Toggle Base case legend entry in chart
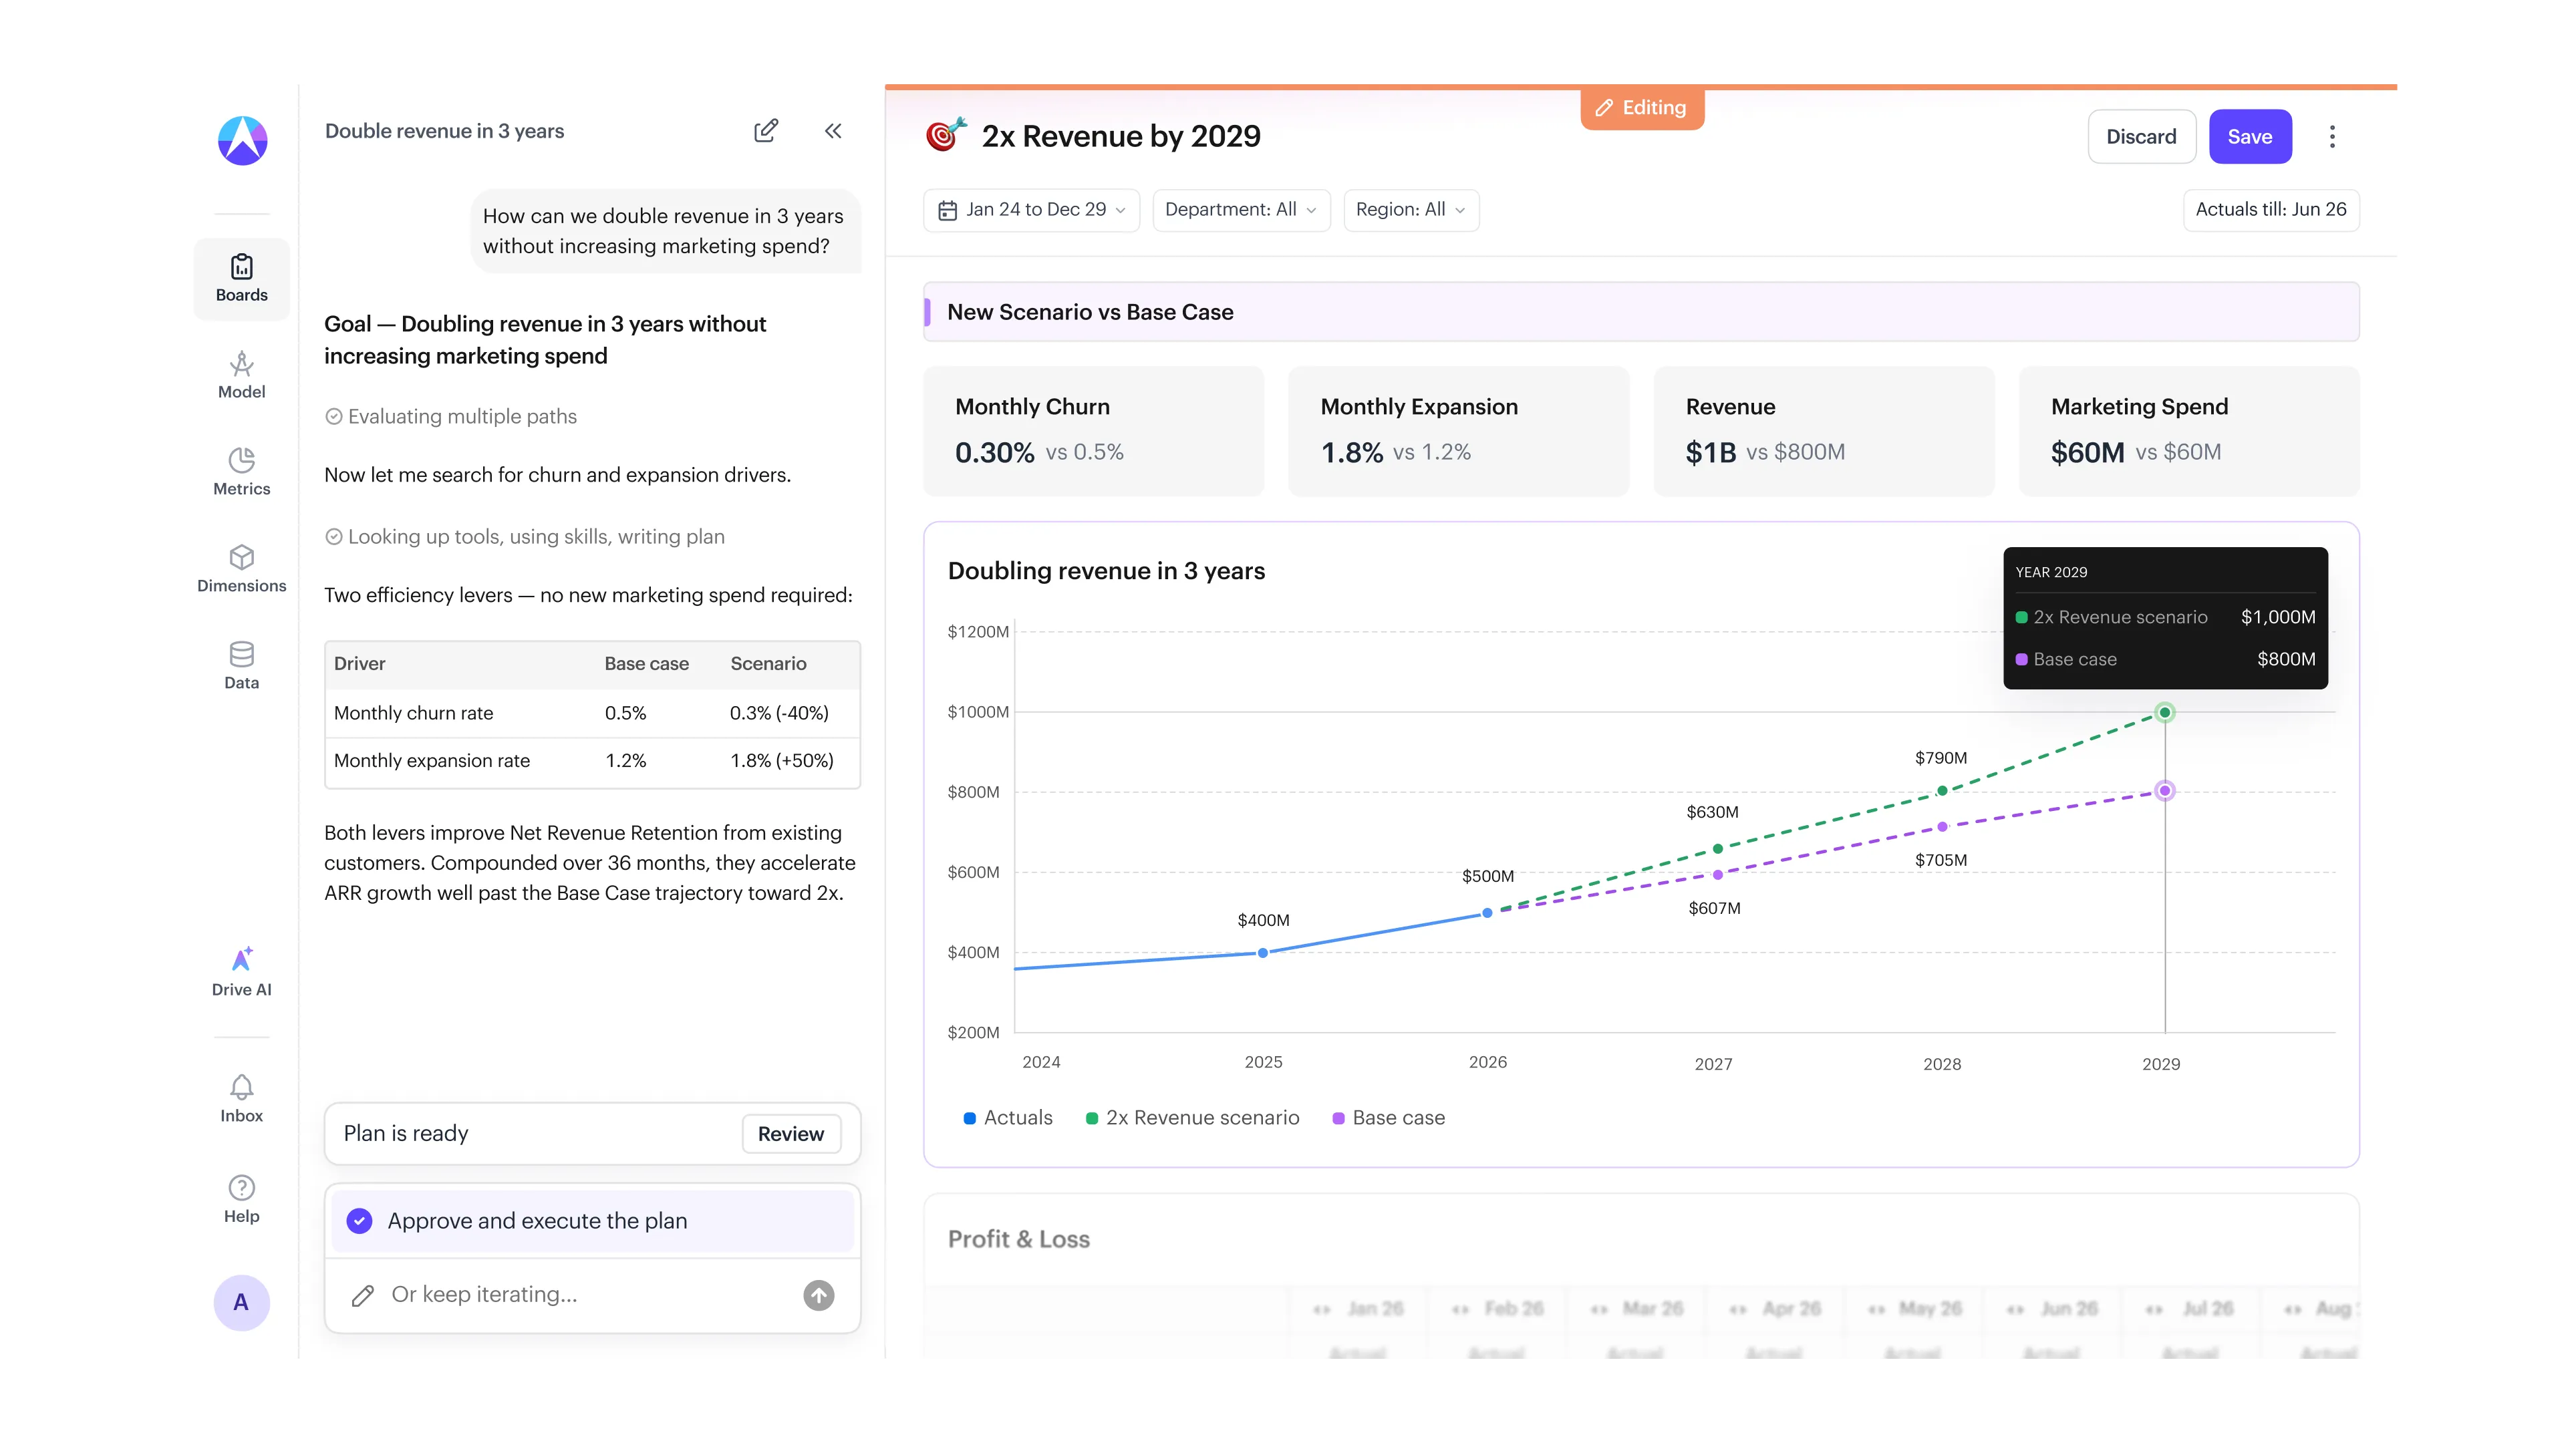Image resolution: width=2576 pixels, height=1443 pixels. [x=1389, y=1118]
